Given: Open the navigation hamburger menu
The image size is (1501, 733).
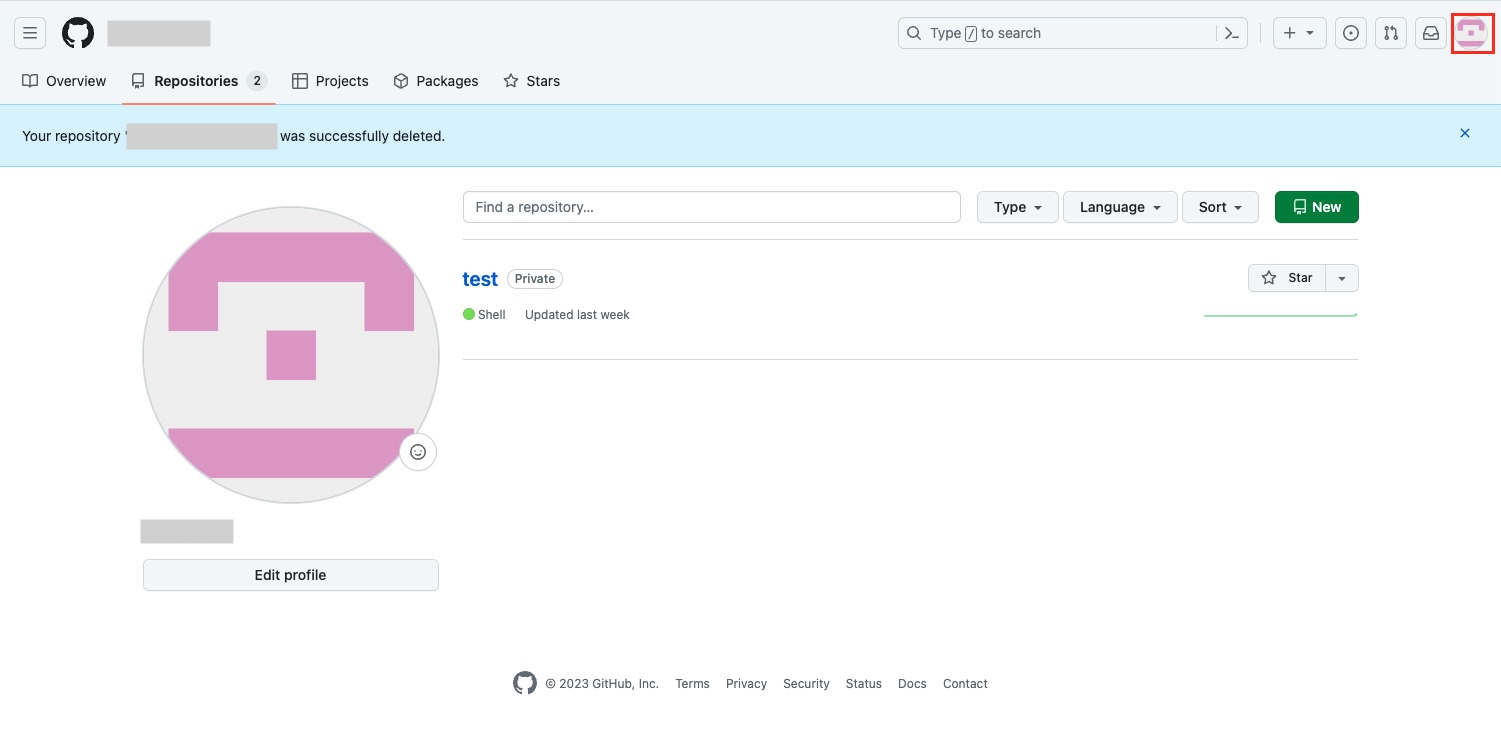Looking at the screenshot, I should [x=29, y=32].
